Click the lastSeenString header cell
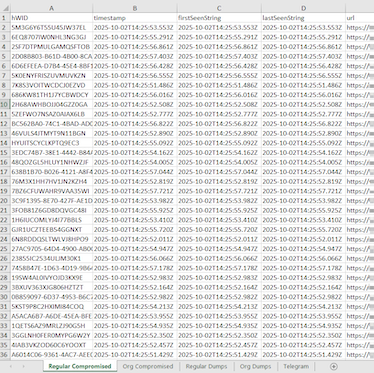Viewport: 374px width, 373px height. pos(303,18)
